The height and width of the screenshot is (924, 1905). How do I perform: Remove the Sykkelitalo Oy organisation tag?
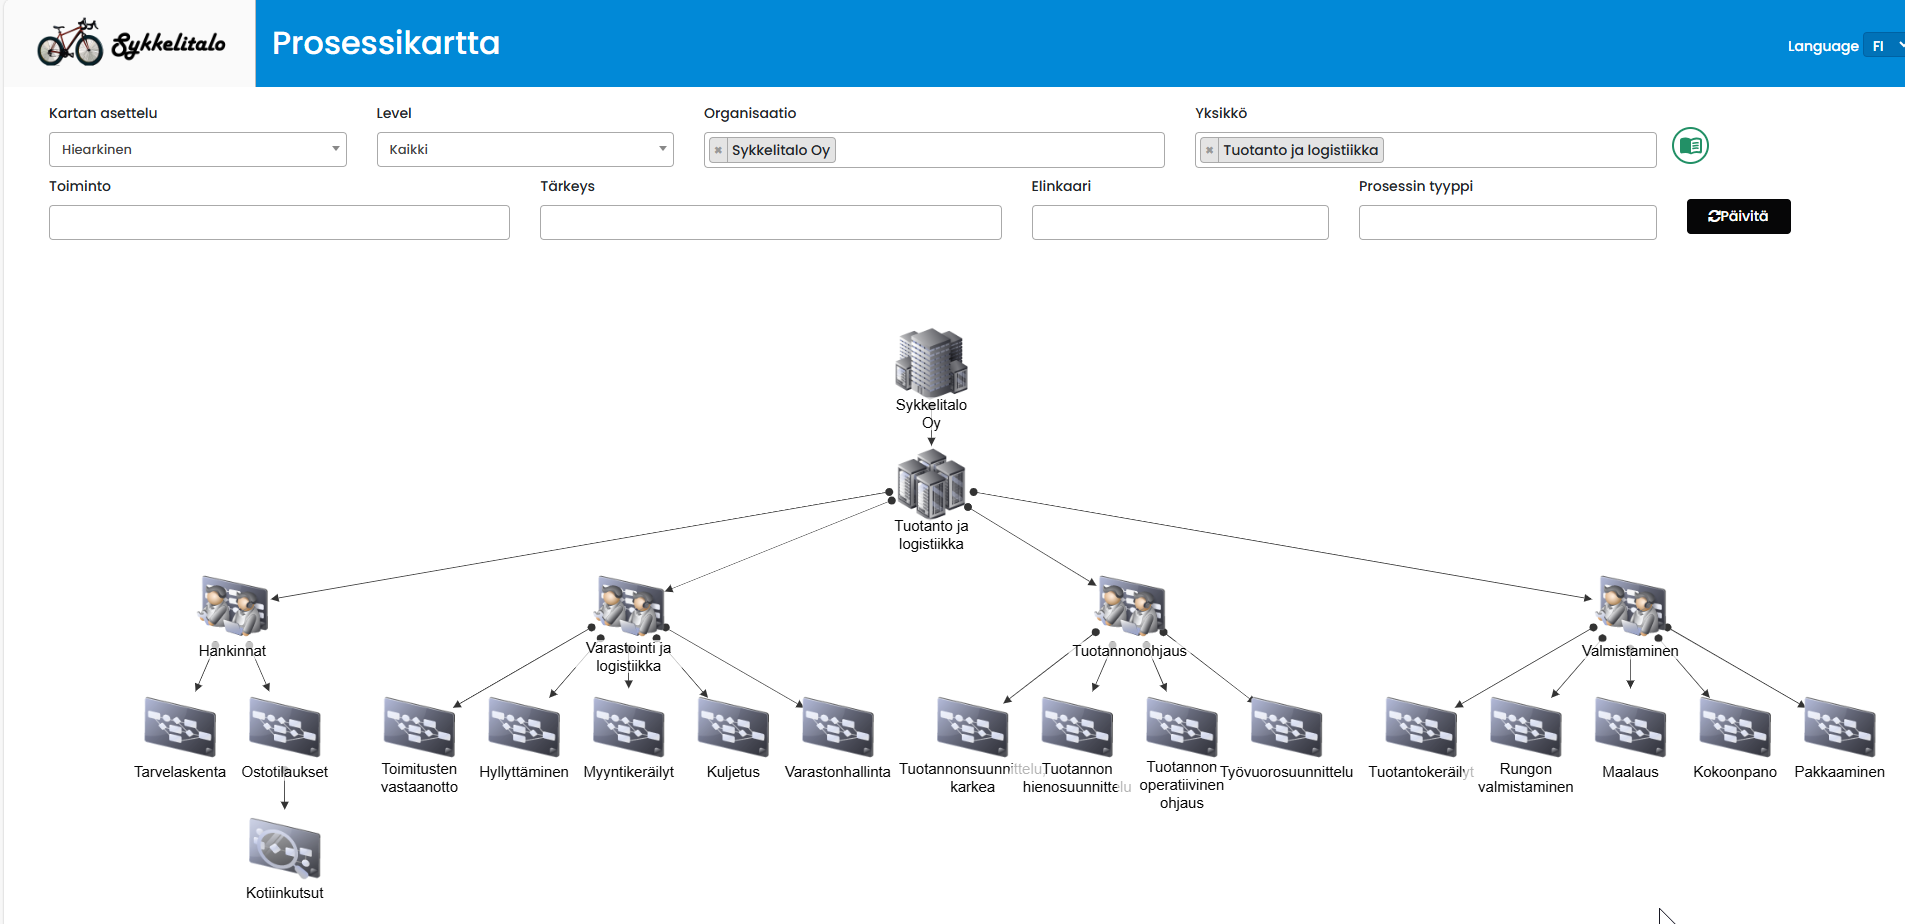(718, 150)
